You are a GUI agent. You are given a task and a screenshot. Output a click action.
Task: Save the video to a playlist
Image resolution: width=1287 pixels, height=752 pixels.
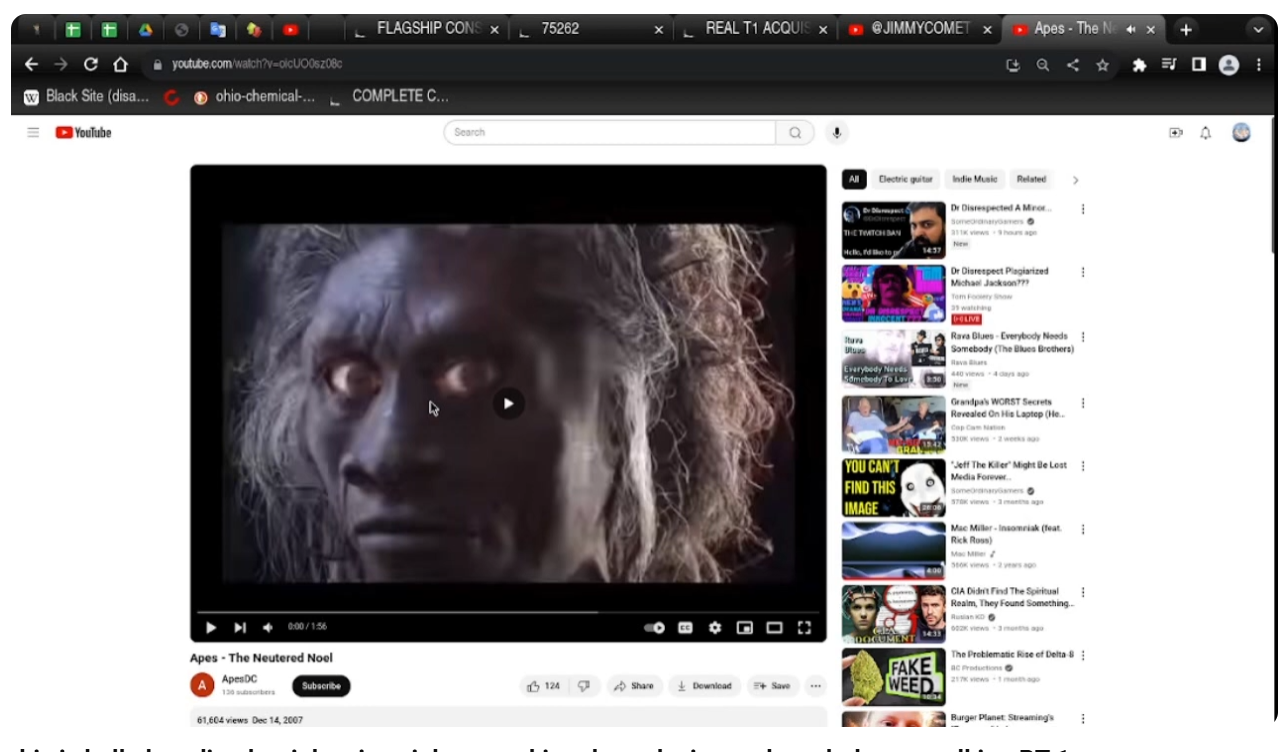(771, 686)
